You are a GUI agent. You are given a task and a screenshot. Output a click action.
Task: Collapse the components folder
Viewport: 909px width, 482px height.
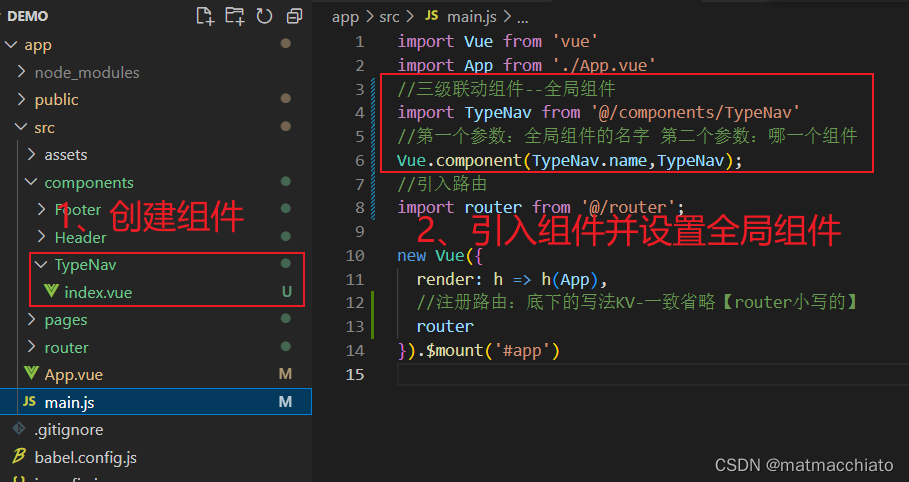point(31,182)
